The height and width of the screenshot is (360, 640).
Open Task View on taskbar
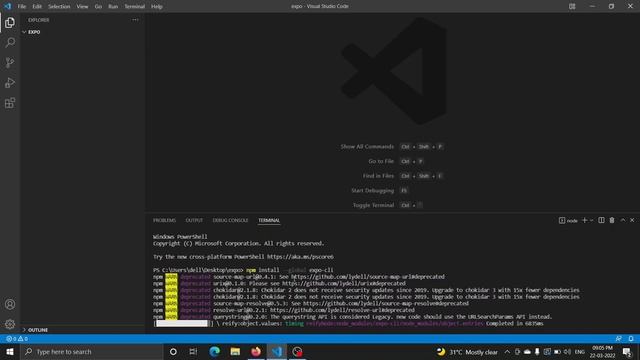point(193,351)
